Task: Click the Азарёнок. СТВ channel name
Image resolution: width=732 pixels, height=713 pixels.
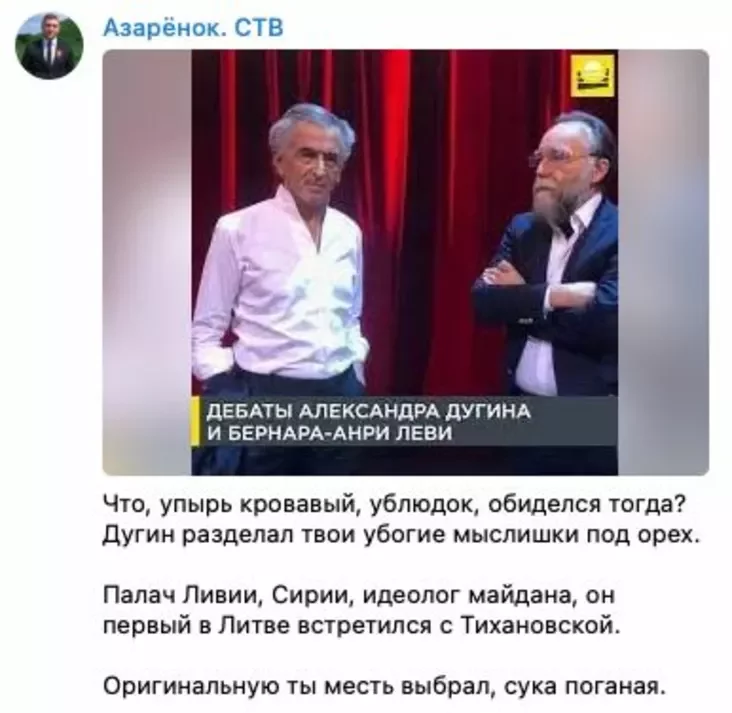Action: (193, 28)
